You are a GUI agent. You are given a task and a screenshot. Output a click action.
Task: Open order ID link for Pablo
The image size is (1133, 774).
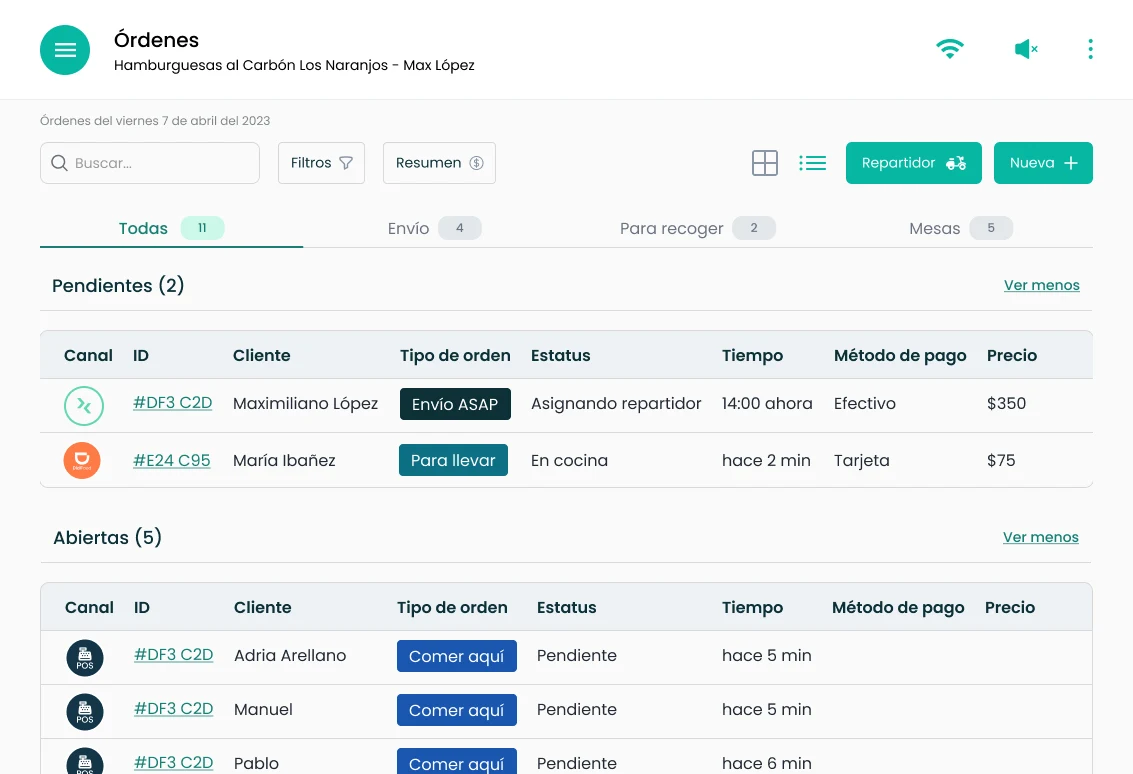point(173,762)
